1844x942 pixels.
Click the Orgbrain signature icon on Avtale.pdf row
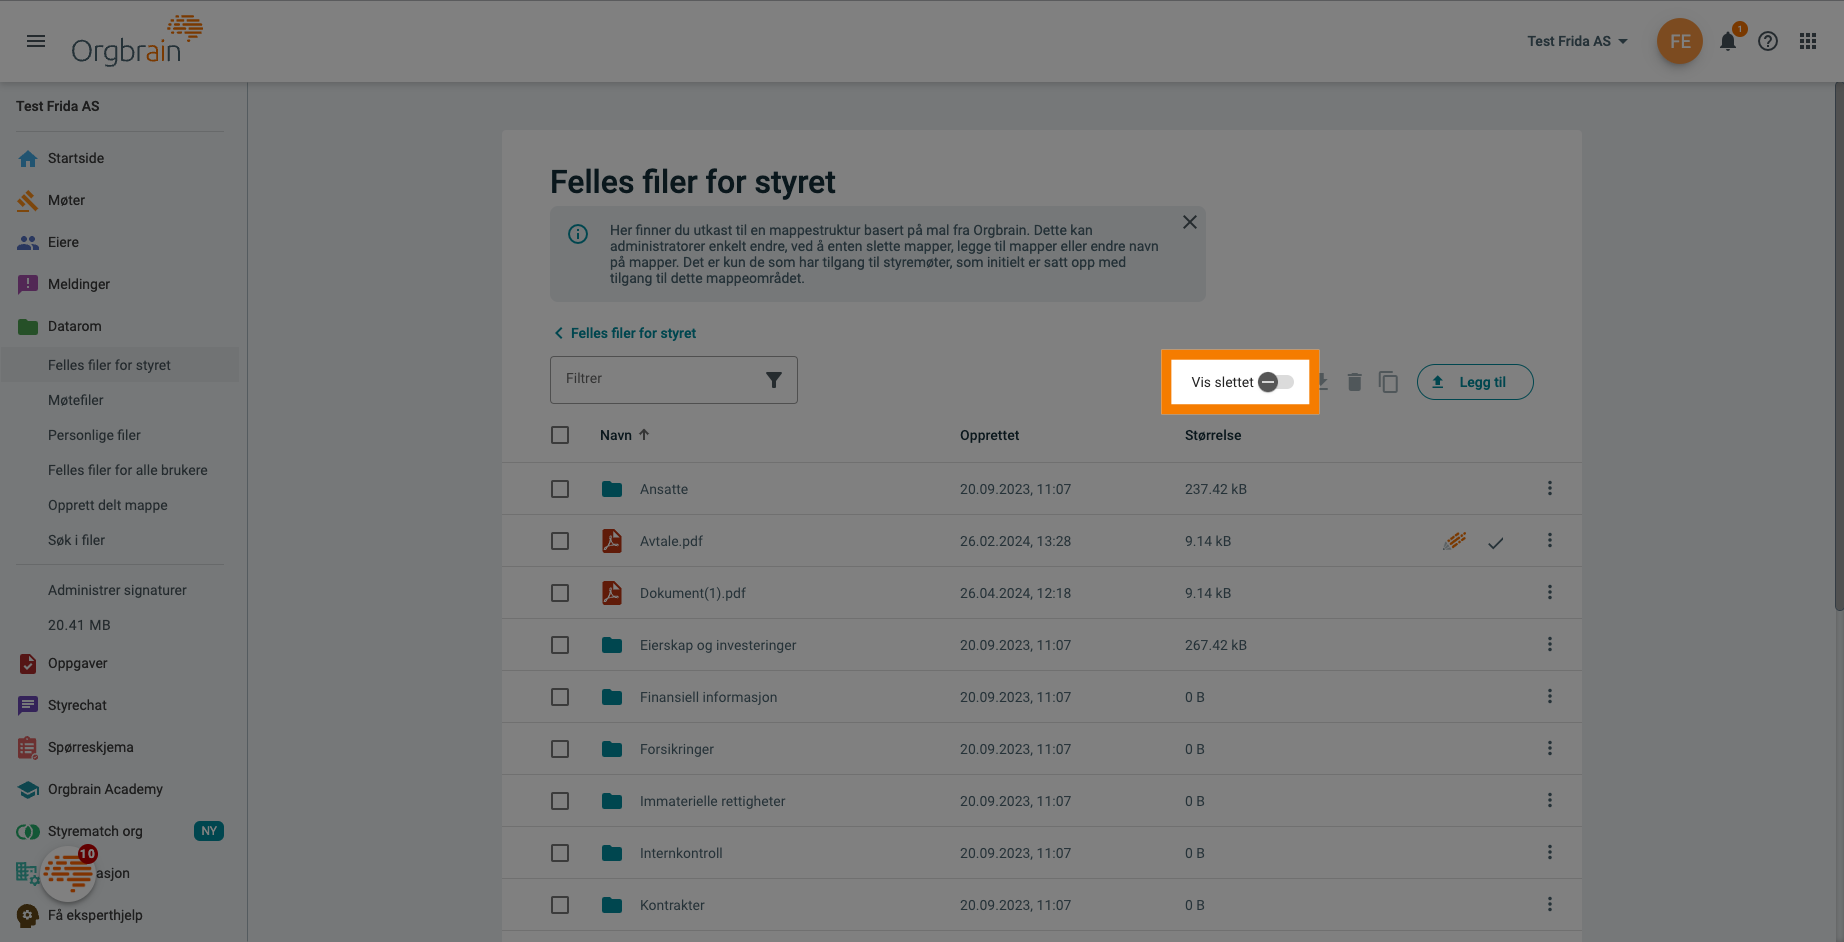click(x=1455, y=541)
